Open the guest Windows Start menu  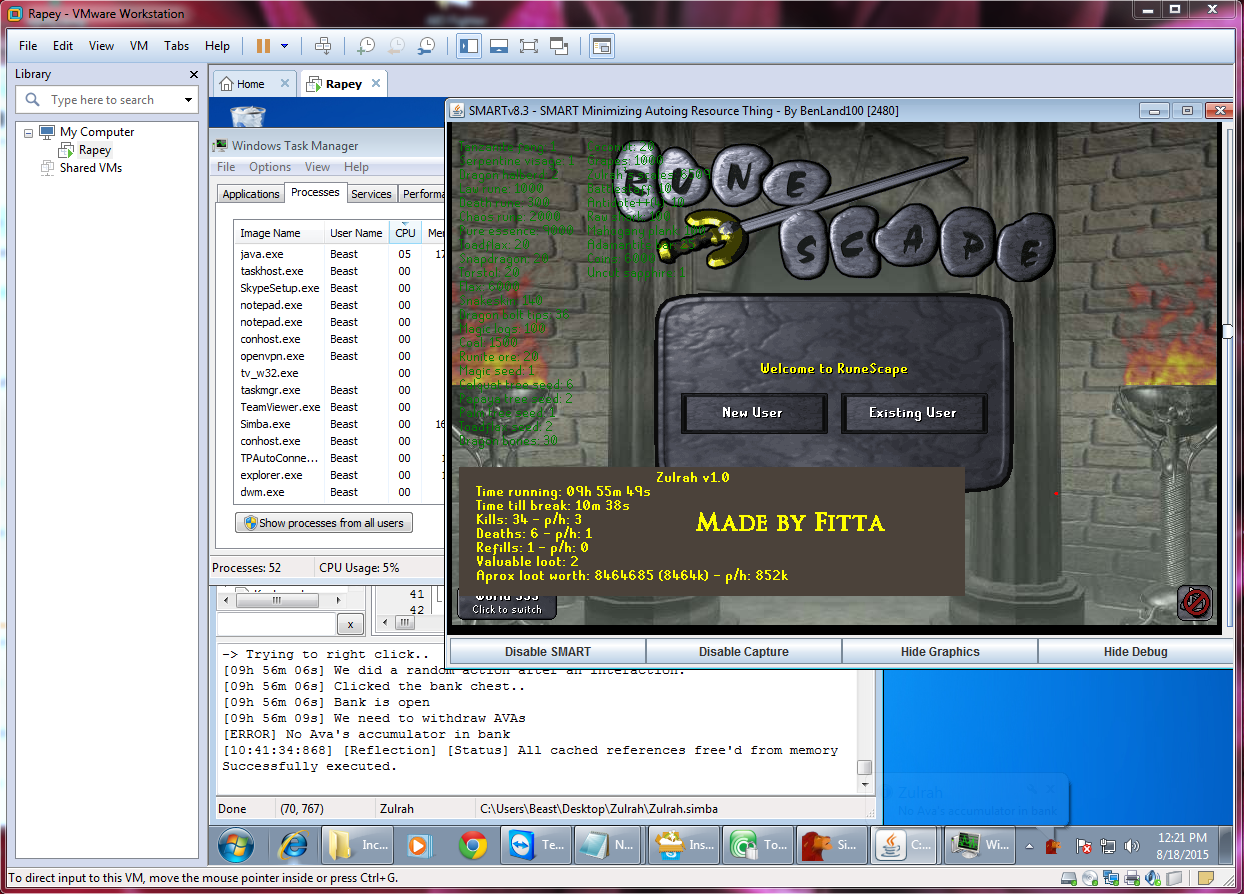click(x=237, y=845)
